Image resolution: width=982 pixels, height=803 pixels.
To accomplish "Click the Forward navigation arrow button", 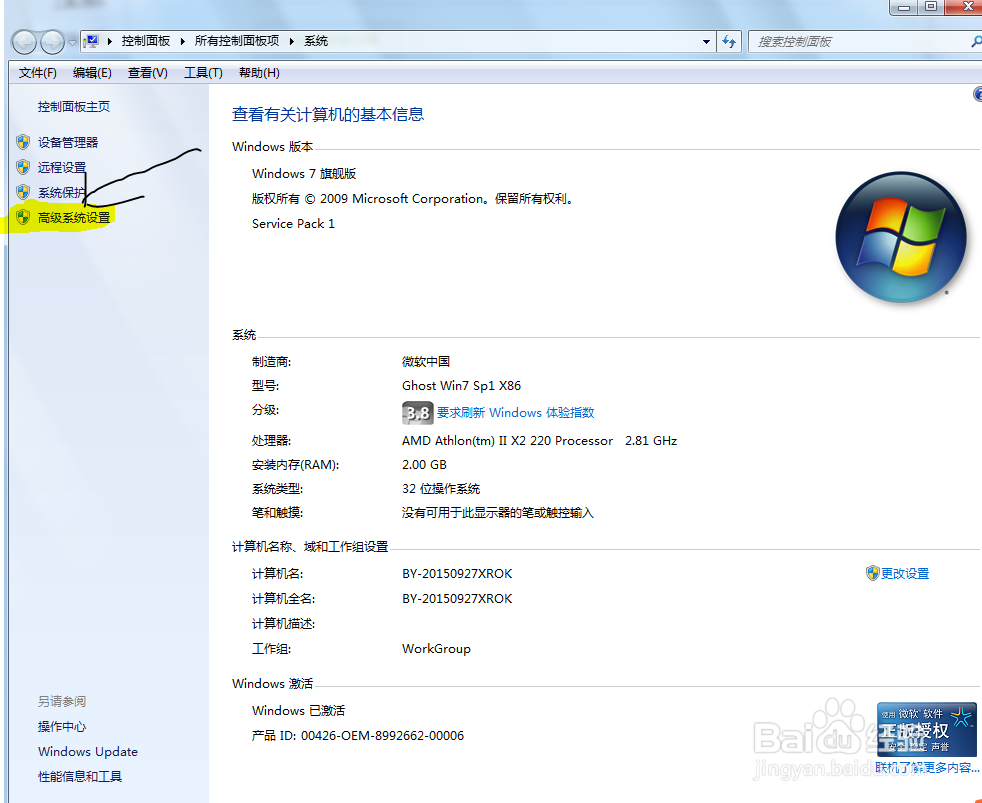I will [x=52, y=43].
